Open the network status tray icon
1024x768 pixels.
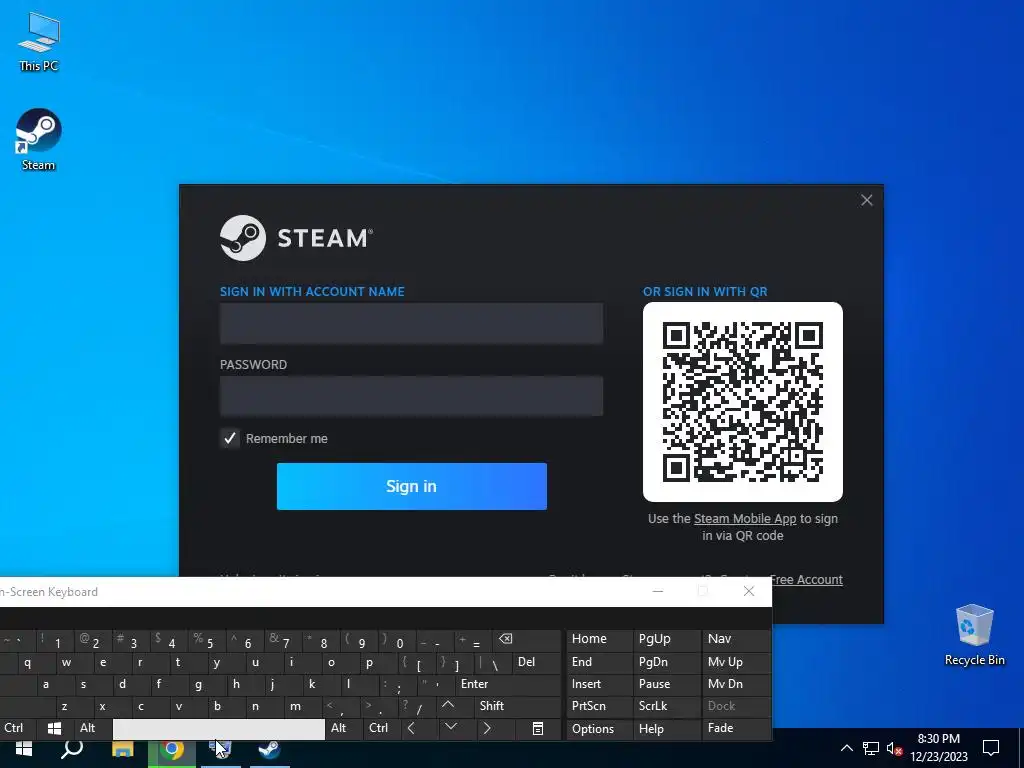coord(871,748)
